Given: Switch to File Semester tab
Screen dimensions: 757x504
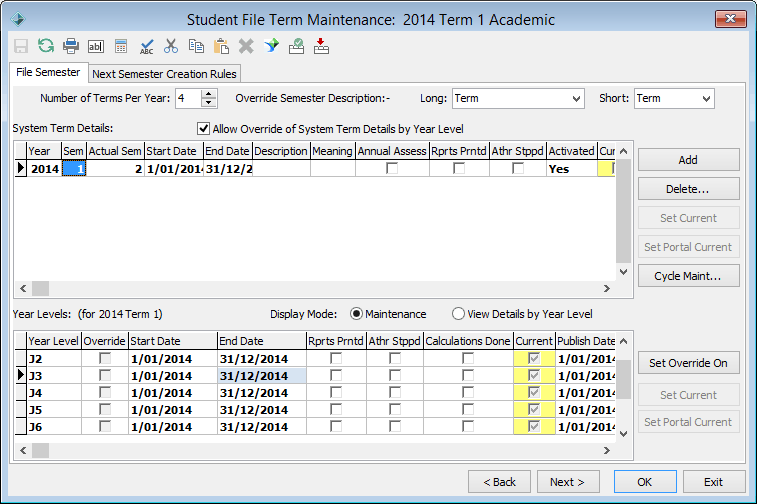Looking at the screenshot, I should pos(48,72).
